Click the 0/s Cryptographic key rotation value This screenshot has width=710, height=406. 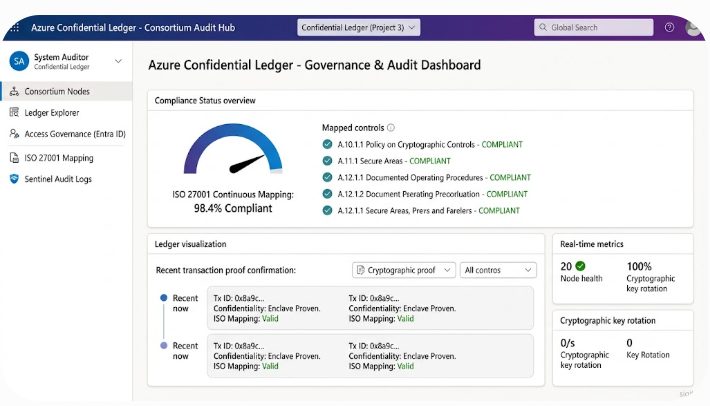click(567, 343)
